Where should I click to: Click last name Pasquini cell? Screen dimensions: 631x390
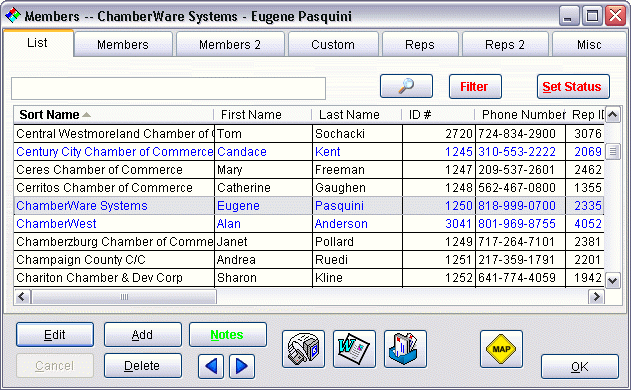[357, 206]
